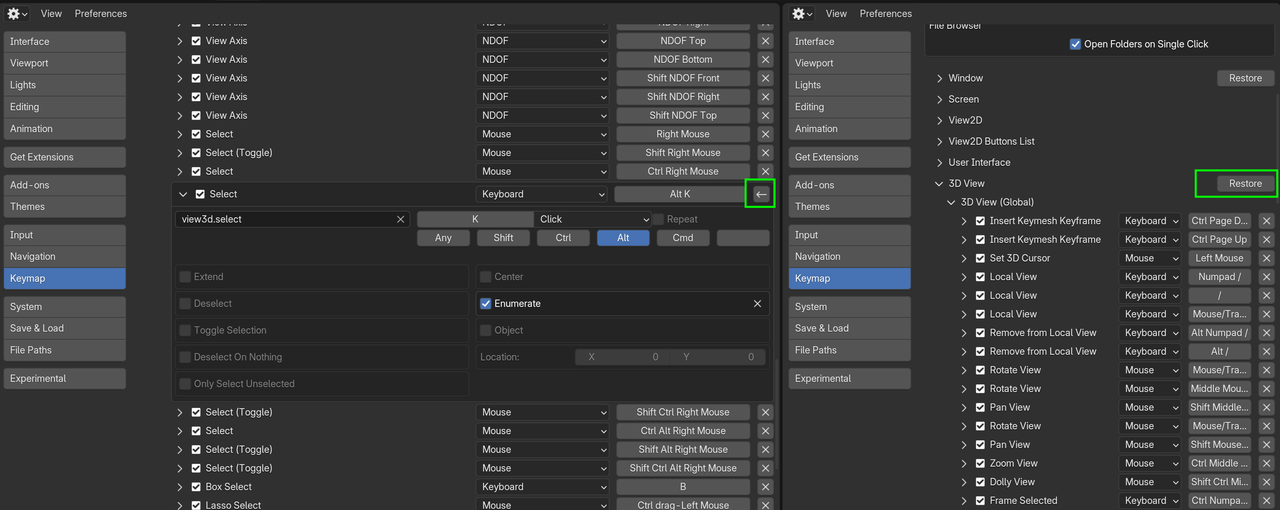The image size is (1280, 510).
Task: Remove the Box Select B keymap entry
Action: (765, 487)
